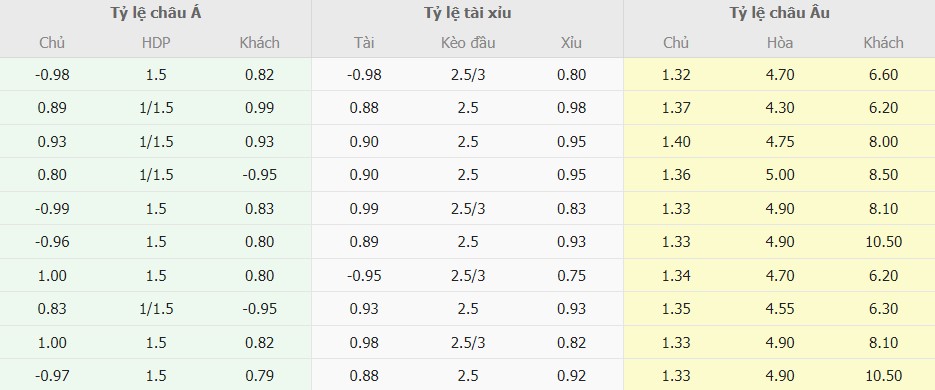Viewport: 935px width, 390px height.
Task: Click the 1.40 Chủ European odds
Action: click(676, 142)
